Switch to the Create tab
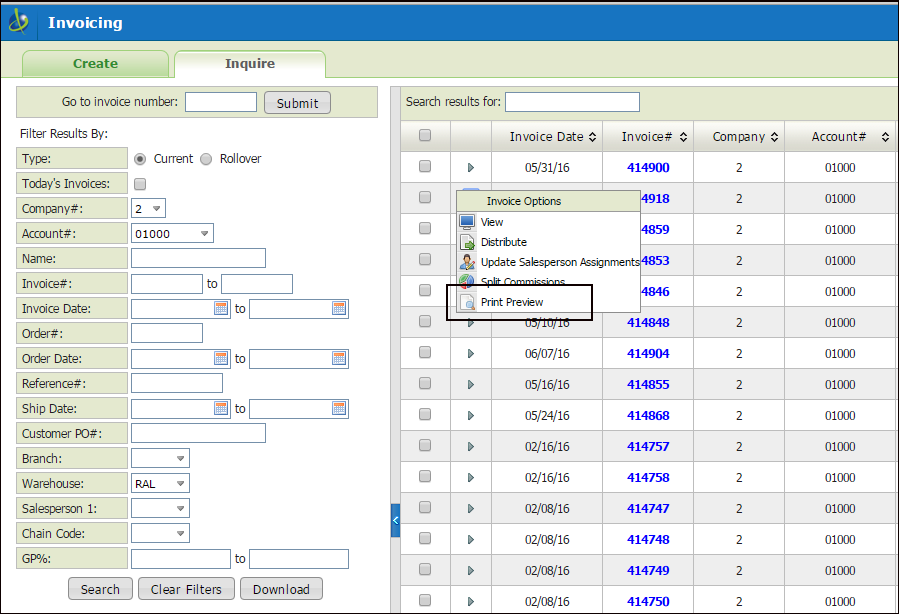This screenshot has width=899, height=614. coord(95,63)
